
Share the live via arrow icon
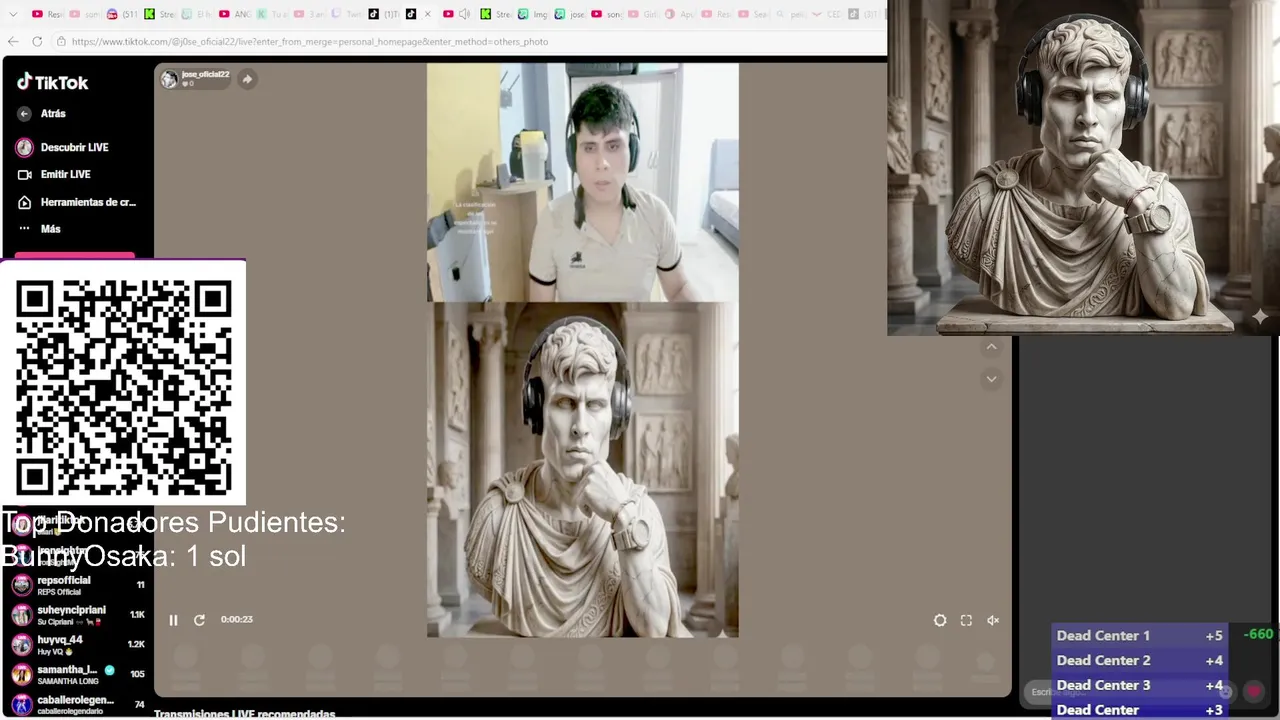pyautogui.click(x=247, y=79)
